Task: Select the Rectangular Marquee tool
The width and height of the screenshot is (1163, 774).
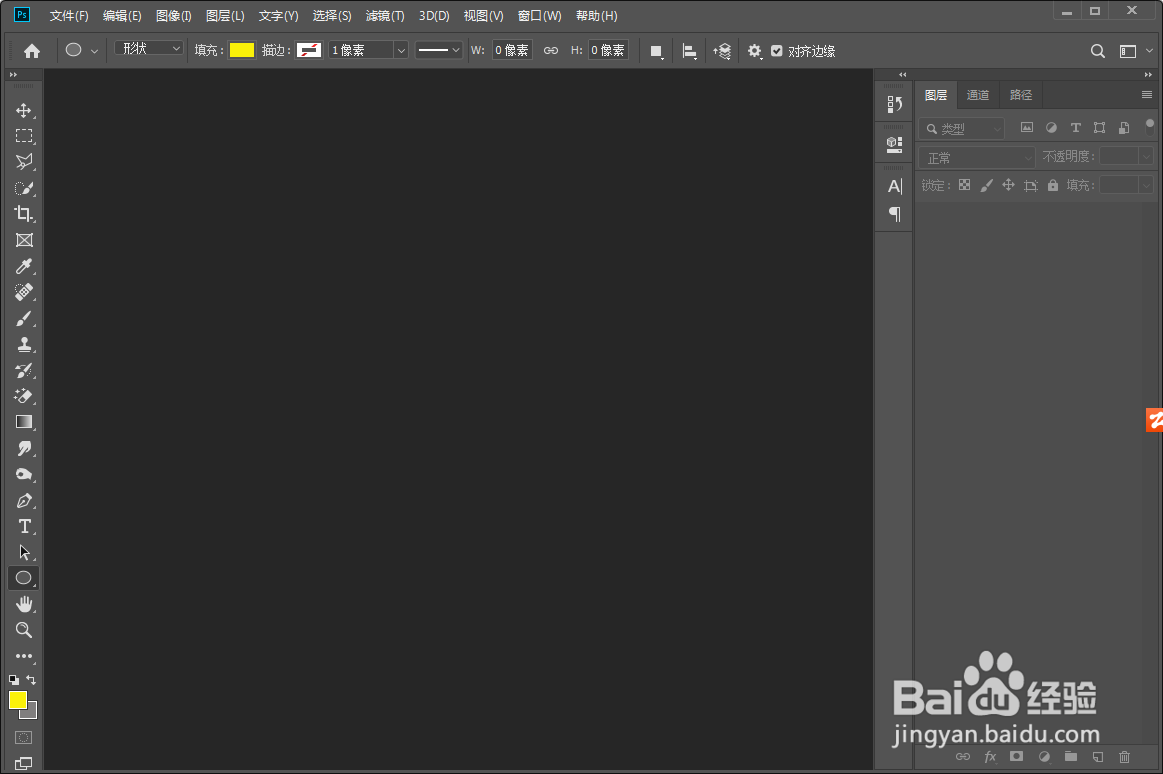Action: [x=24, y=136]
